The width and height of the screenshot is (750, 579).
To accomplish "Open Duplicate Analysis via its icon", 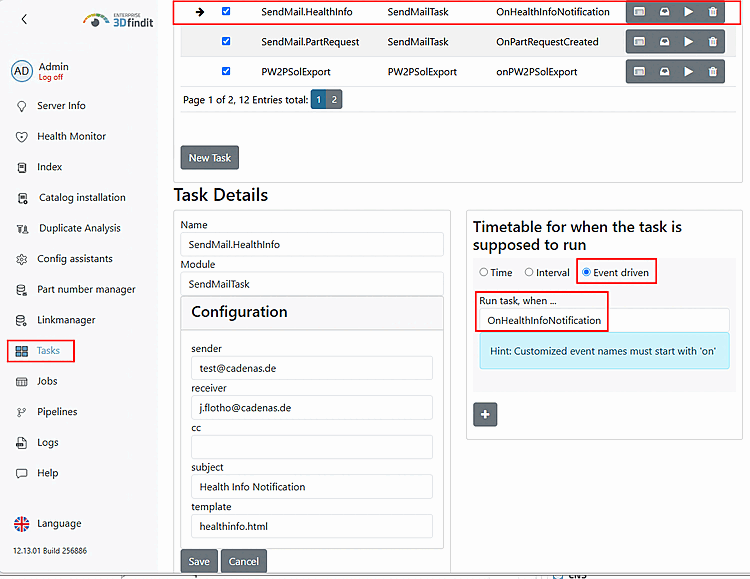I will coord(22,229).
